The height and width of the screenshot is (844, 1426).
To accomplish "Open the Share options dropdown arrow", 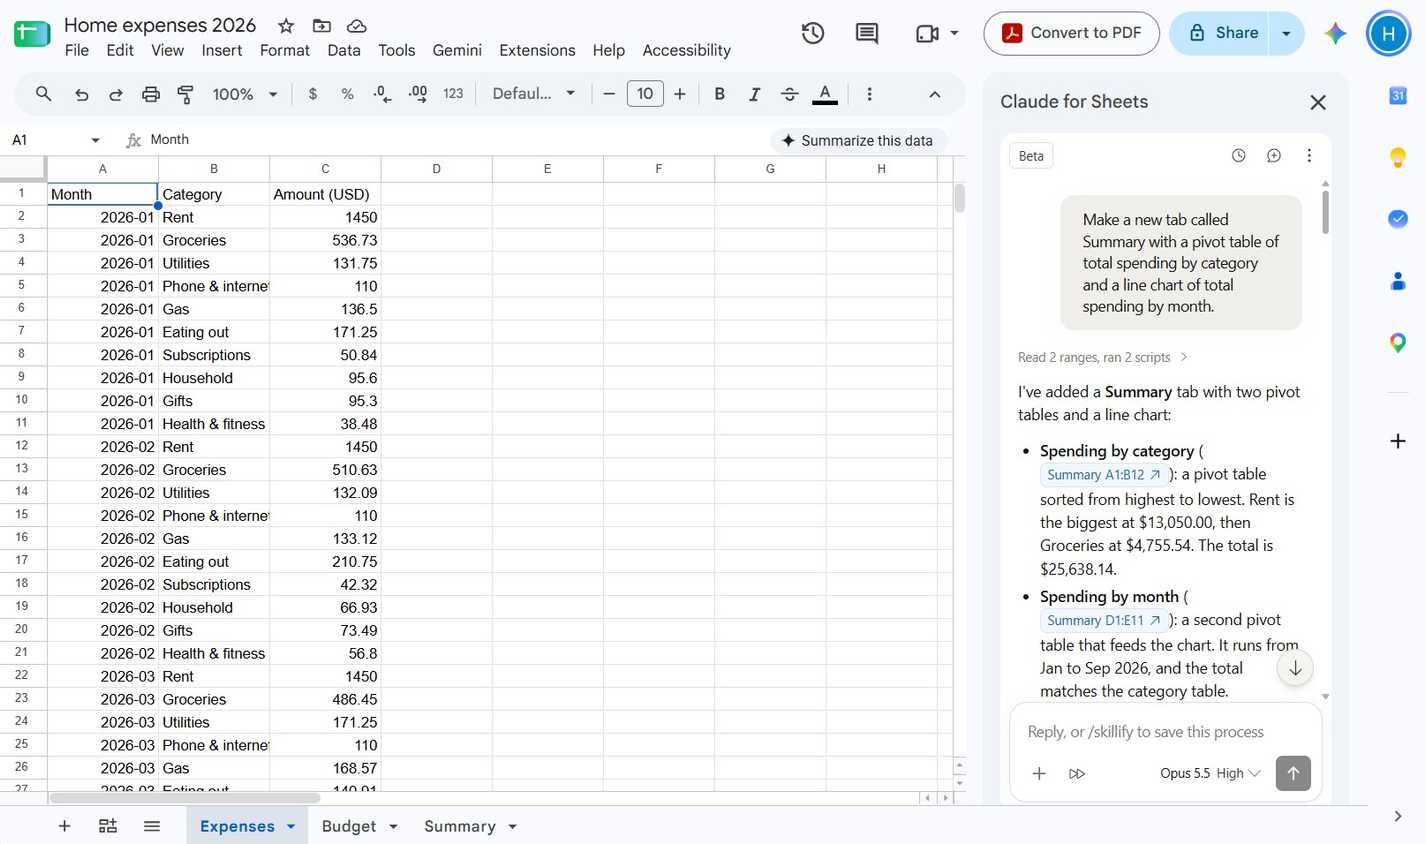I will click(1286, 33).
